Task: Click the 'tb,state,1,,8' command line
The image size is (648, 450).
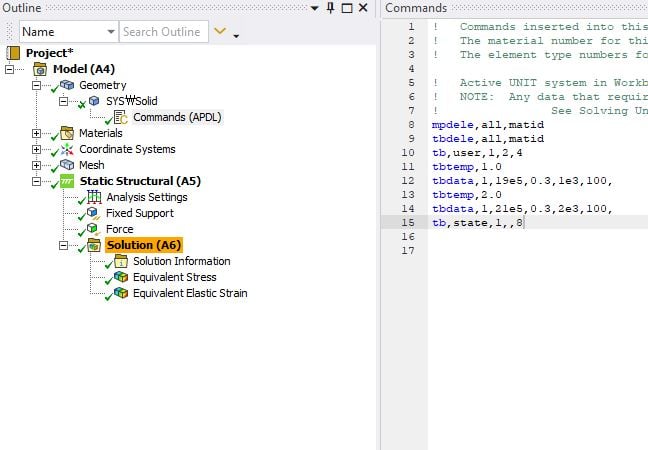Action: [477, 223]
